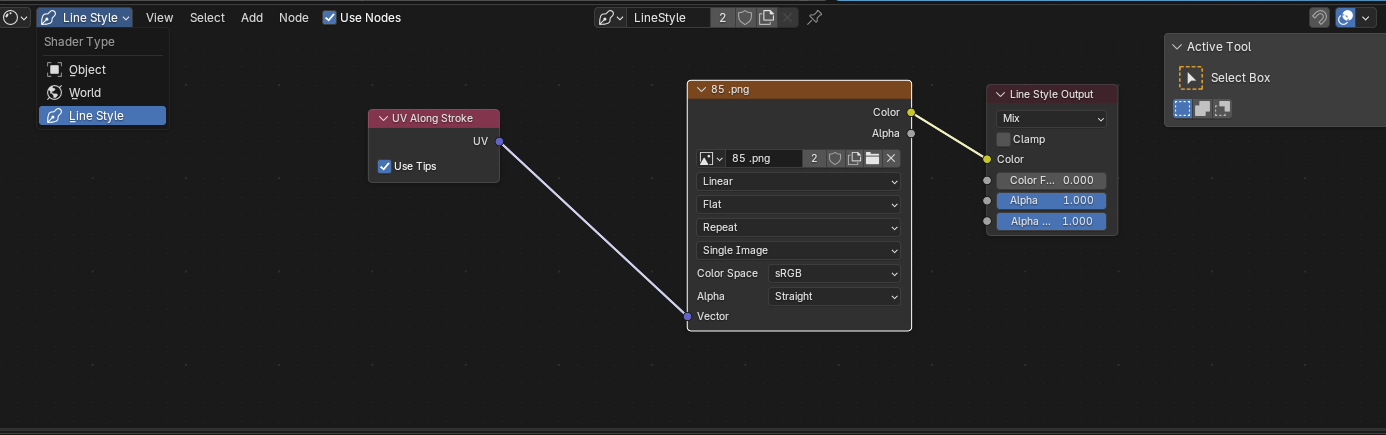Open the editor type selector icon
Viewport: 1386px width, 435px height.
(x=15, y=17)
